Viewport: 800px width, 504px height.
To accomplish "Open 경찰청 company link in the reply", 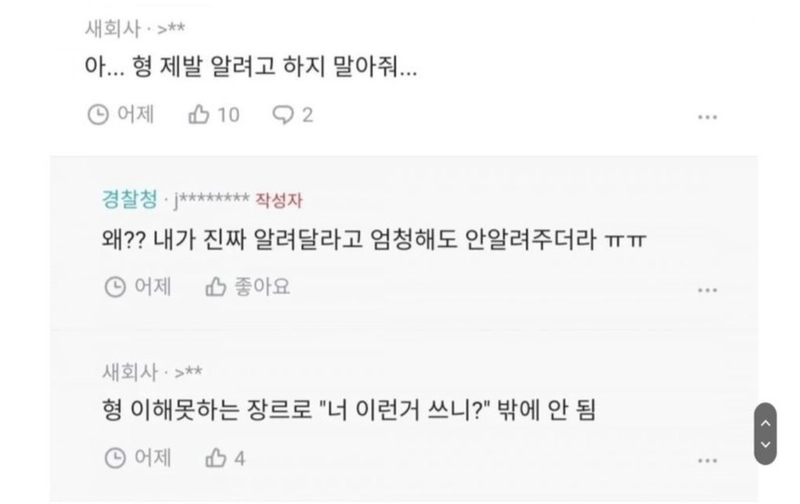I will click(130, 199).
